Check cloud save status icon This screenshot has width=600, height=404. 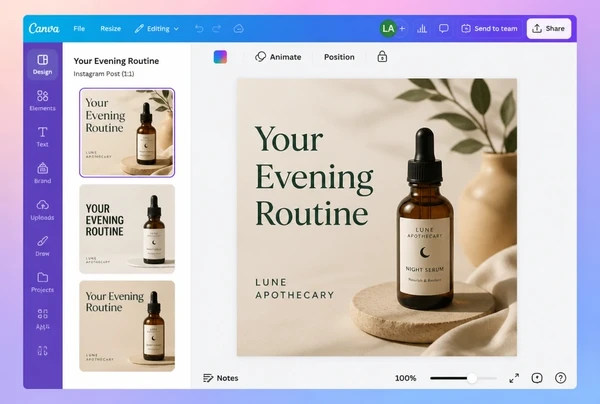pyautogui.click(x=238, y=29)
